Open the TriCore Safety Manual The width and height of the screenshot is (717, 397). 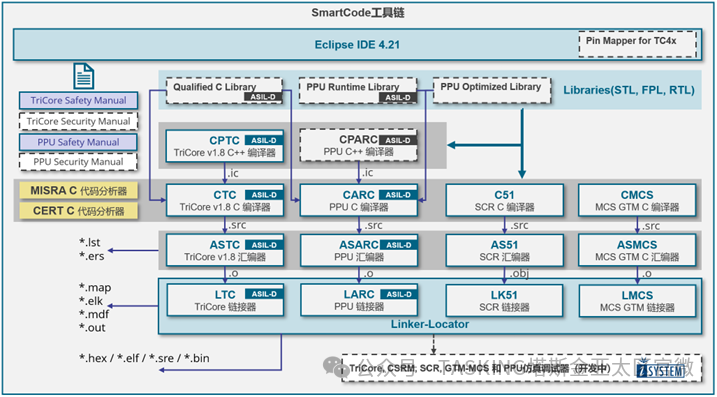click(x=78, y=101)
